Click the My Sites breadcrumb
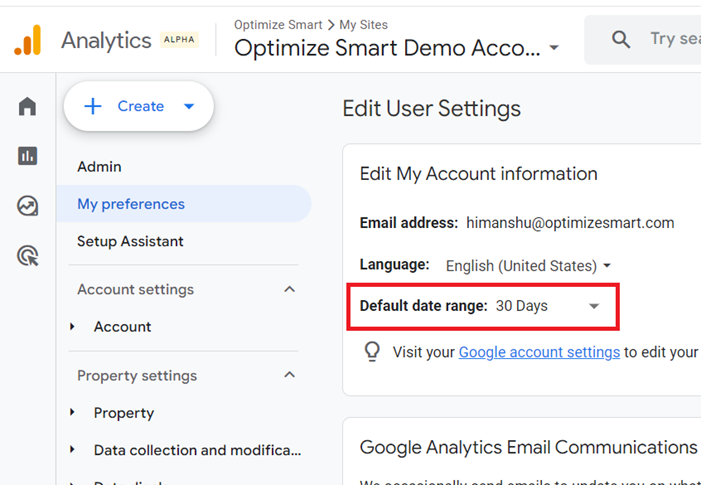 (363, 25)
